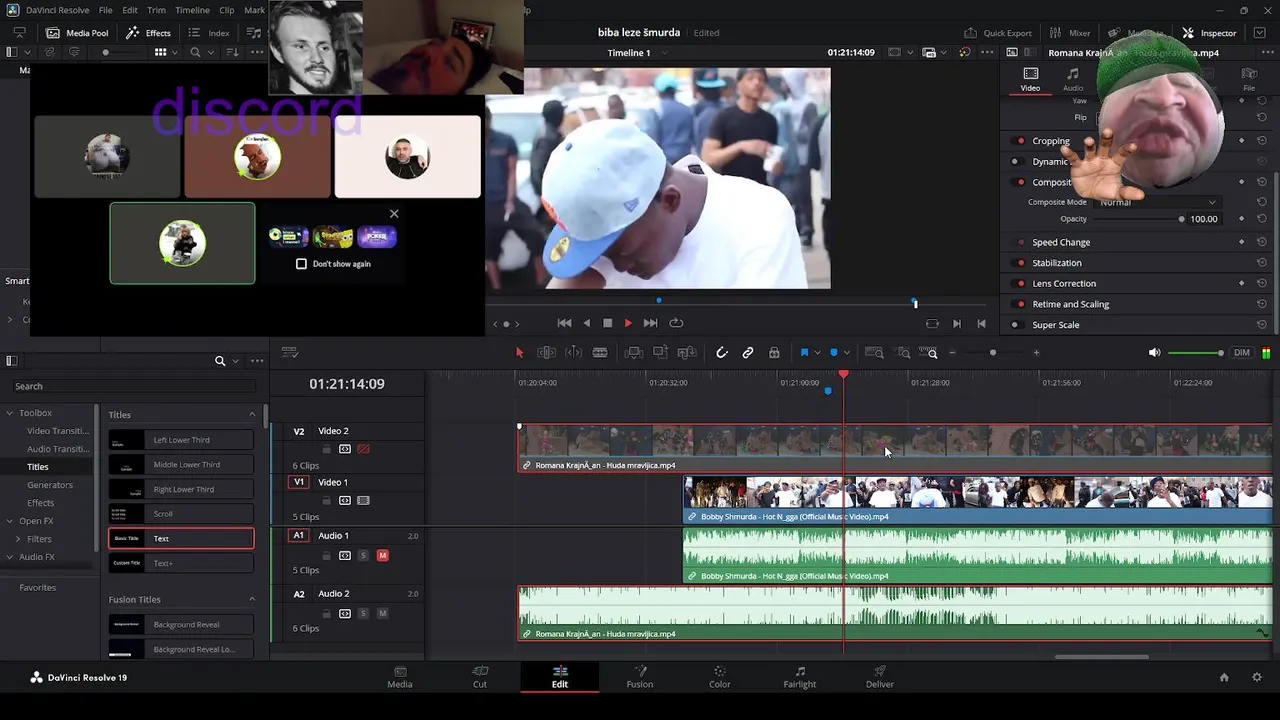Collapse the Fusion Titles section
This screenshot has height=720, width=1280.
[252, 600]
